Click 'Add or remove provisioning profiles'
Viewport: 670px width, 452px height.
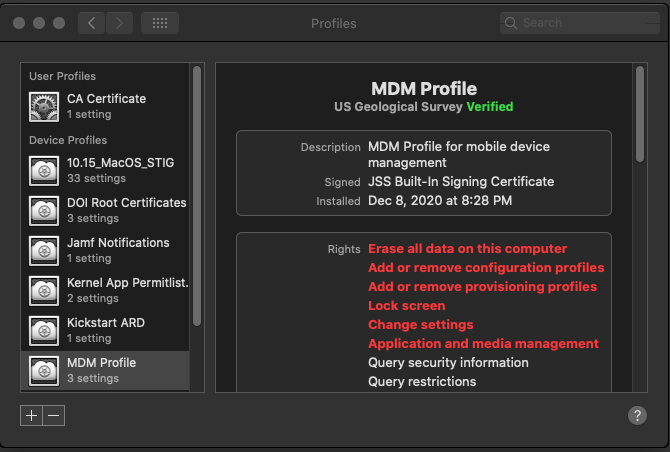[482, 287]
